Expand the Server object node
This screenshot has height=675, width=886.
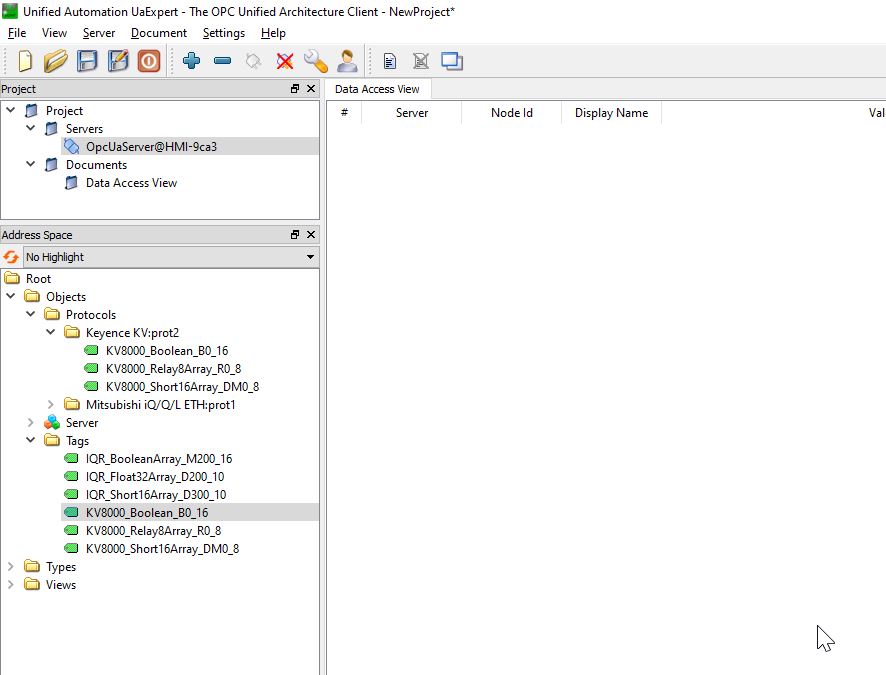pyautogui.click(x=31, y=423)
